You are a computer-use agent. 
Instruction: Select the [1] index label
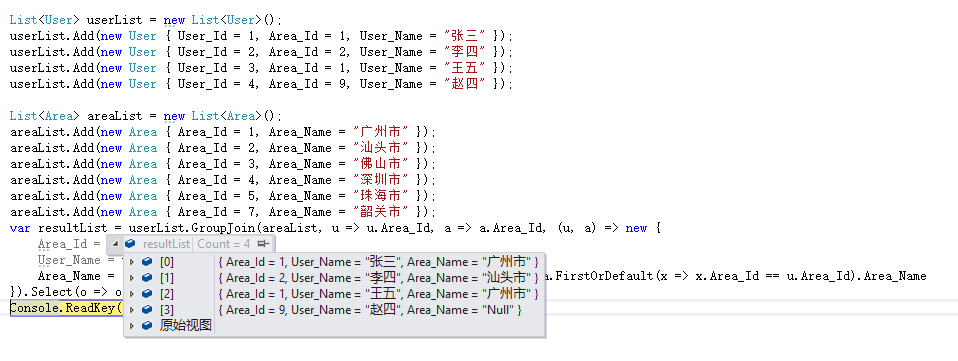(x=167, y=278)
